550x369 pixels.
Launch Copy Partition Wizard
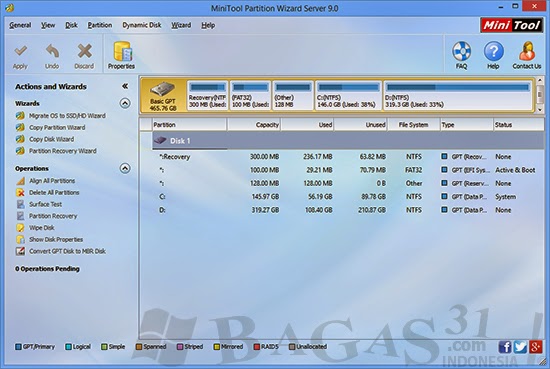(57, 128)
